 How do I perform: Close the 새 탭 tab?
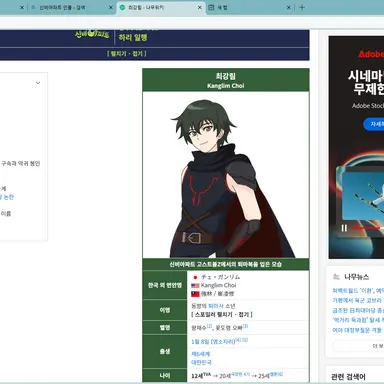pos(289,7)
